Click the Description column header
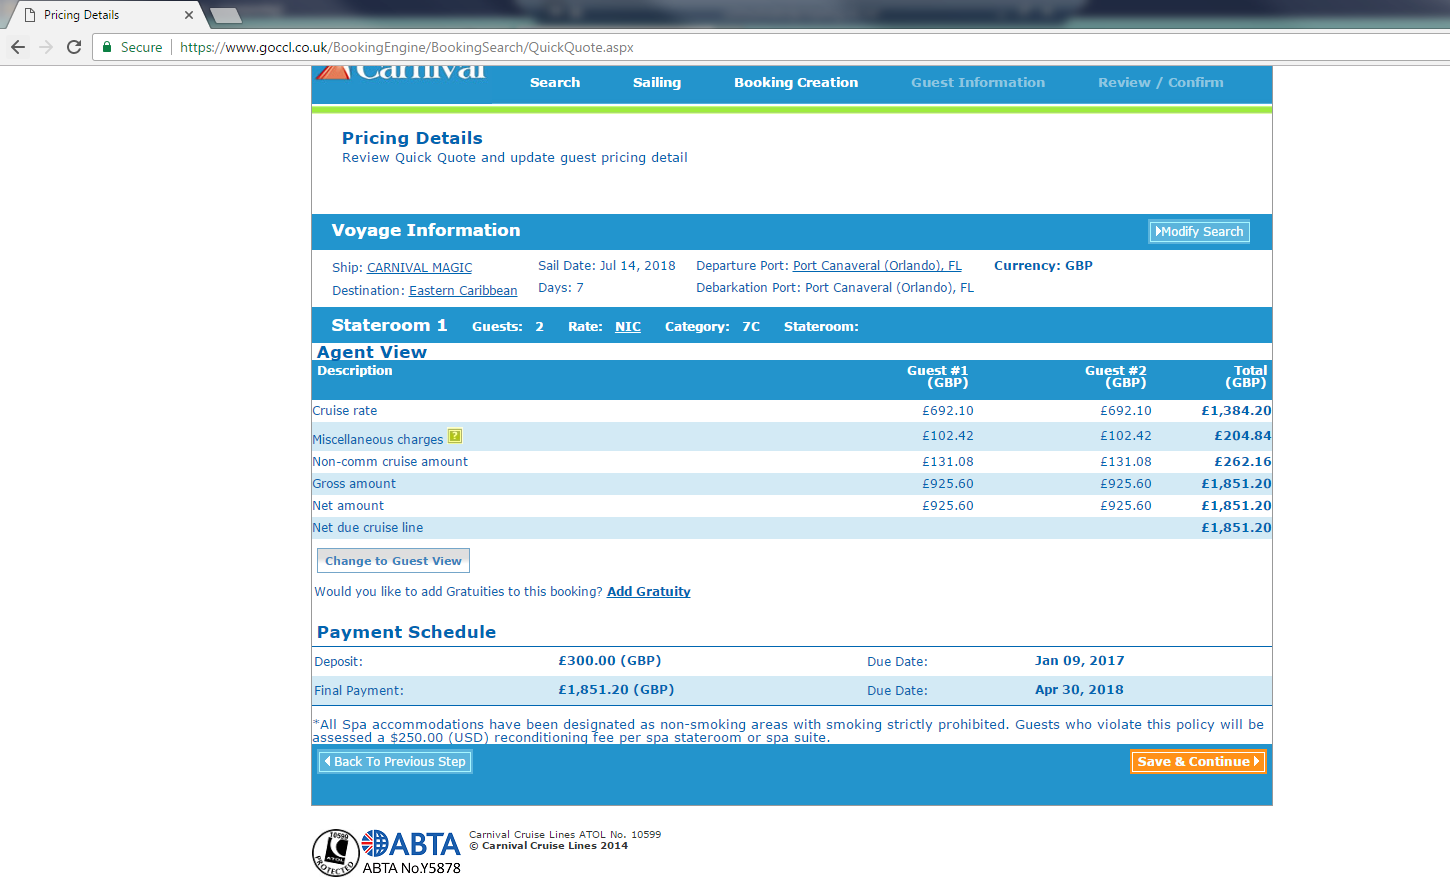The width and height of the screenshot is (1450, 893). [x=355, y=371]
